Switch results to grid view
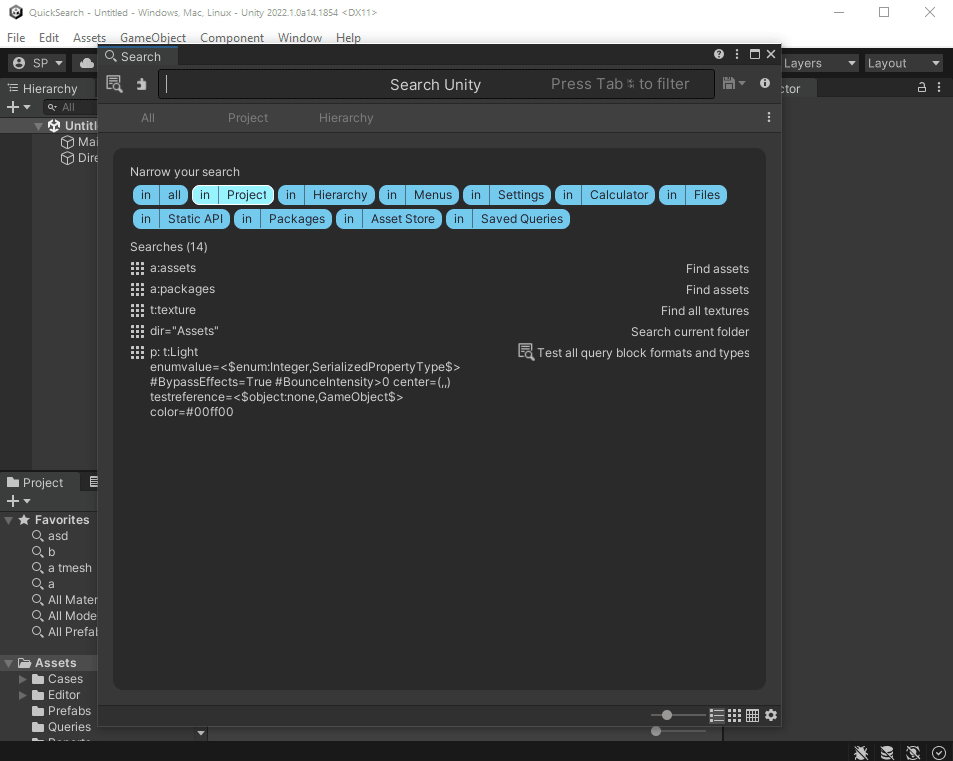The height and width of the screenshot is (761, 953). pyautogui.click(x=735, y=715)
